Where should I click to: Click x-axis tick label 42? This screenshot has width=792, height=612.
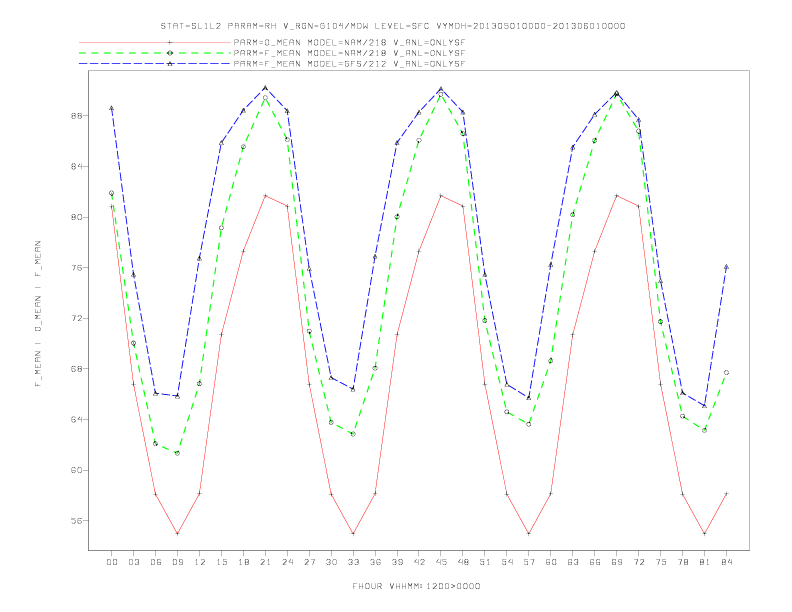419,562
